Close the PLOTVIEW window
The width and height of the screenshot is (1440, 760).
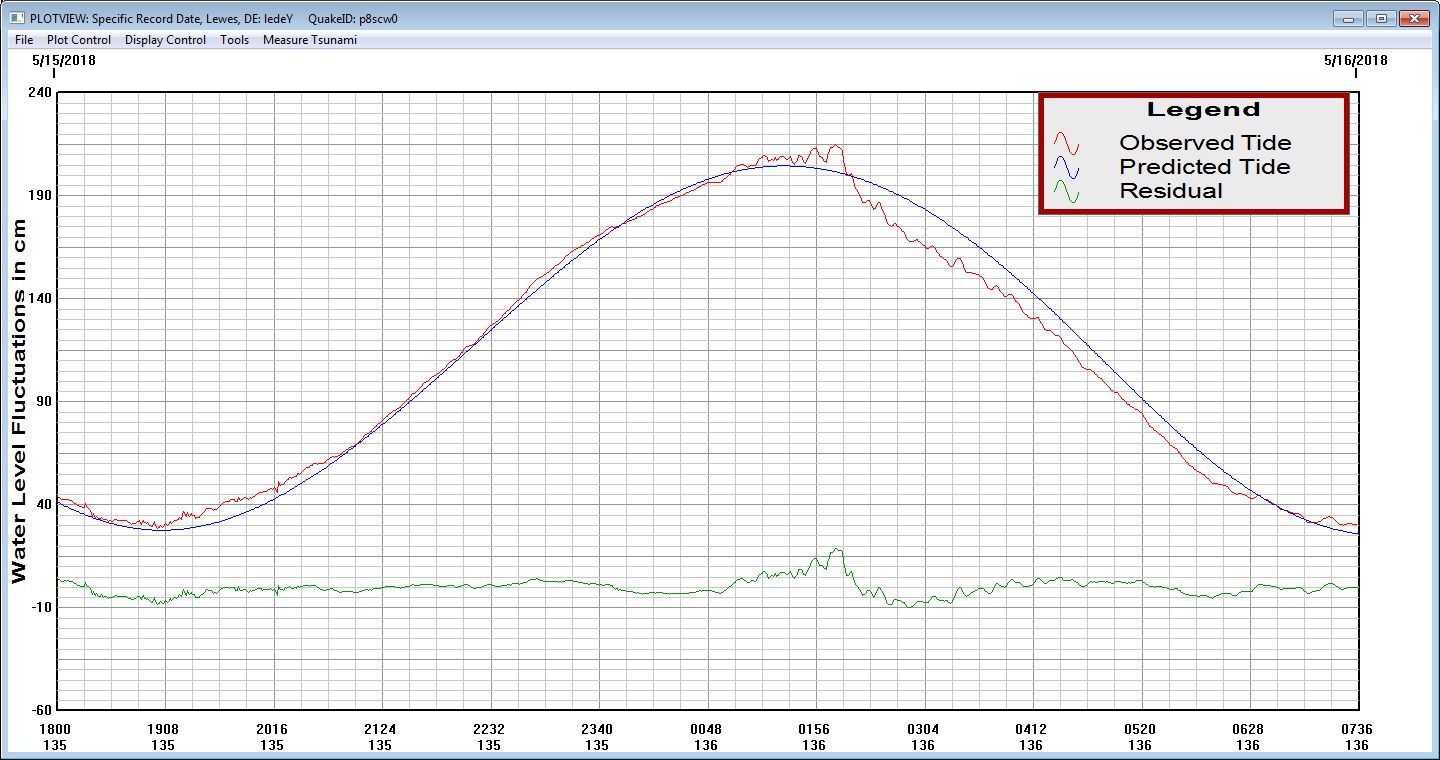pyautogui.click(x=1413, y=19)
